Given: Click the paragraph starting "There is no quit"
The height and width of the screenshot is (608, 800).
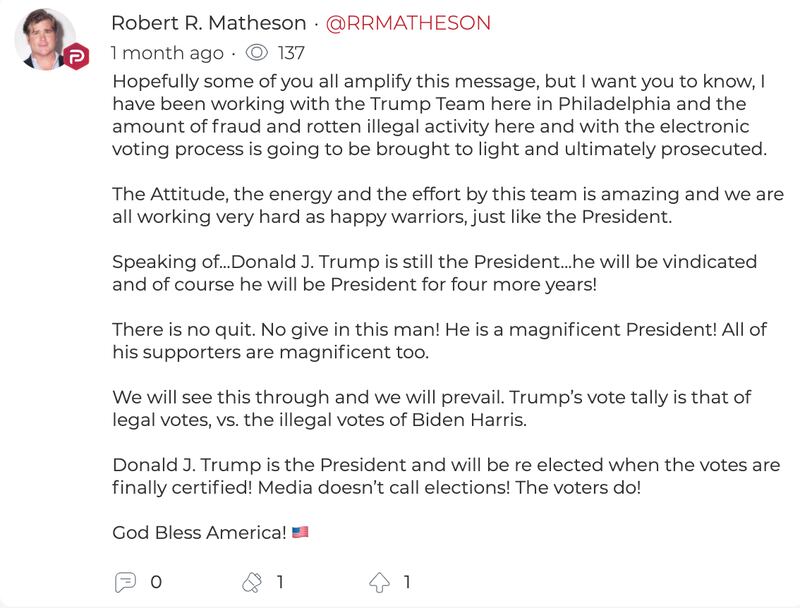Looking at the screenshot, I should [x=435, y=341].
